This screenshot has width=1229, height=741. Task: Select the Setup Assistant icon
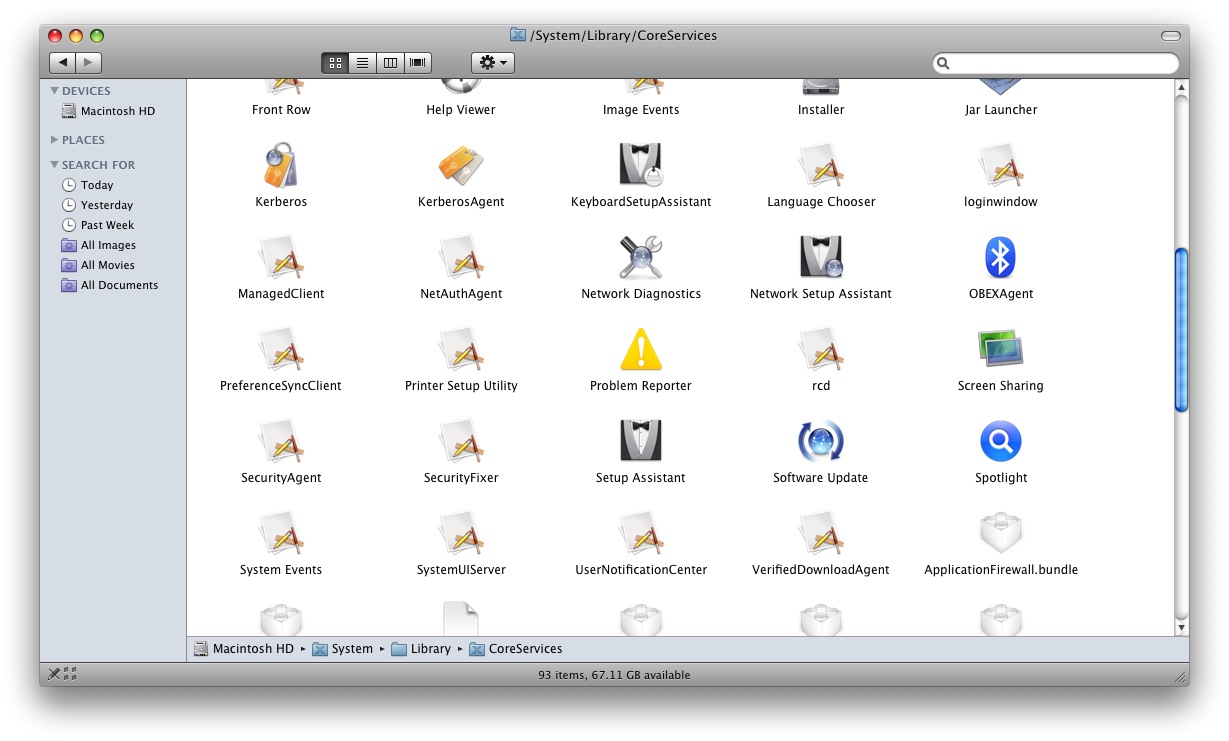(641, 441)
